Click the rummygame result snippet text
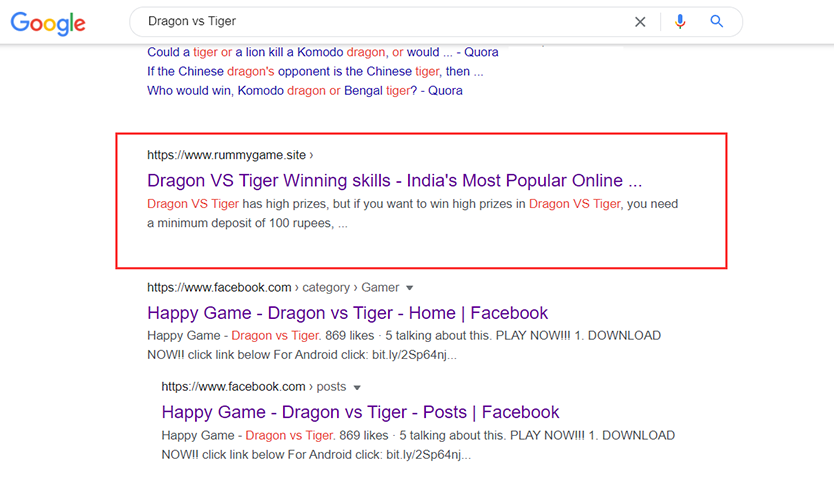 (413, 214)
